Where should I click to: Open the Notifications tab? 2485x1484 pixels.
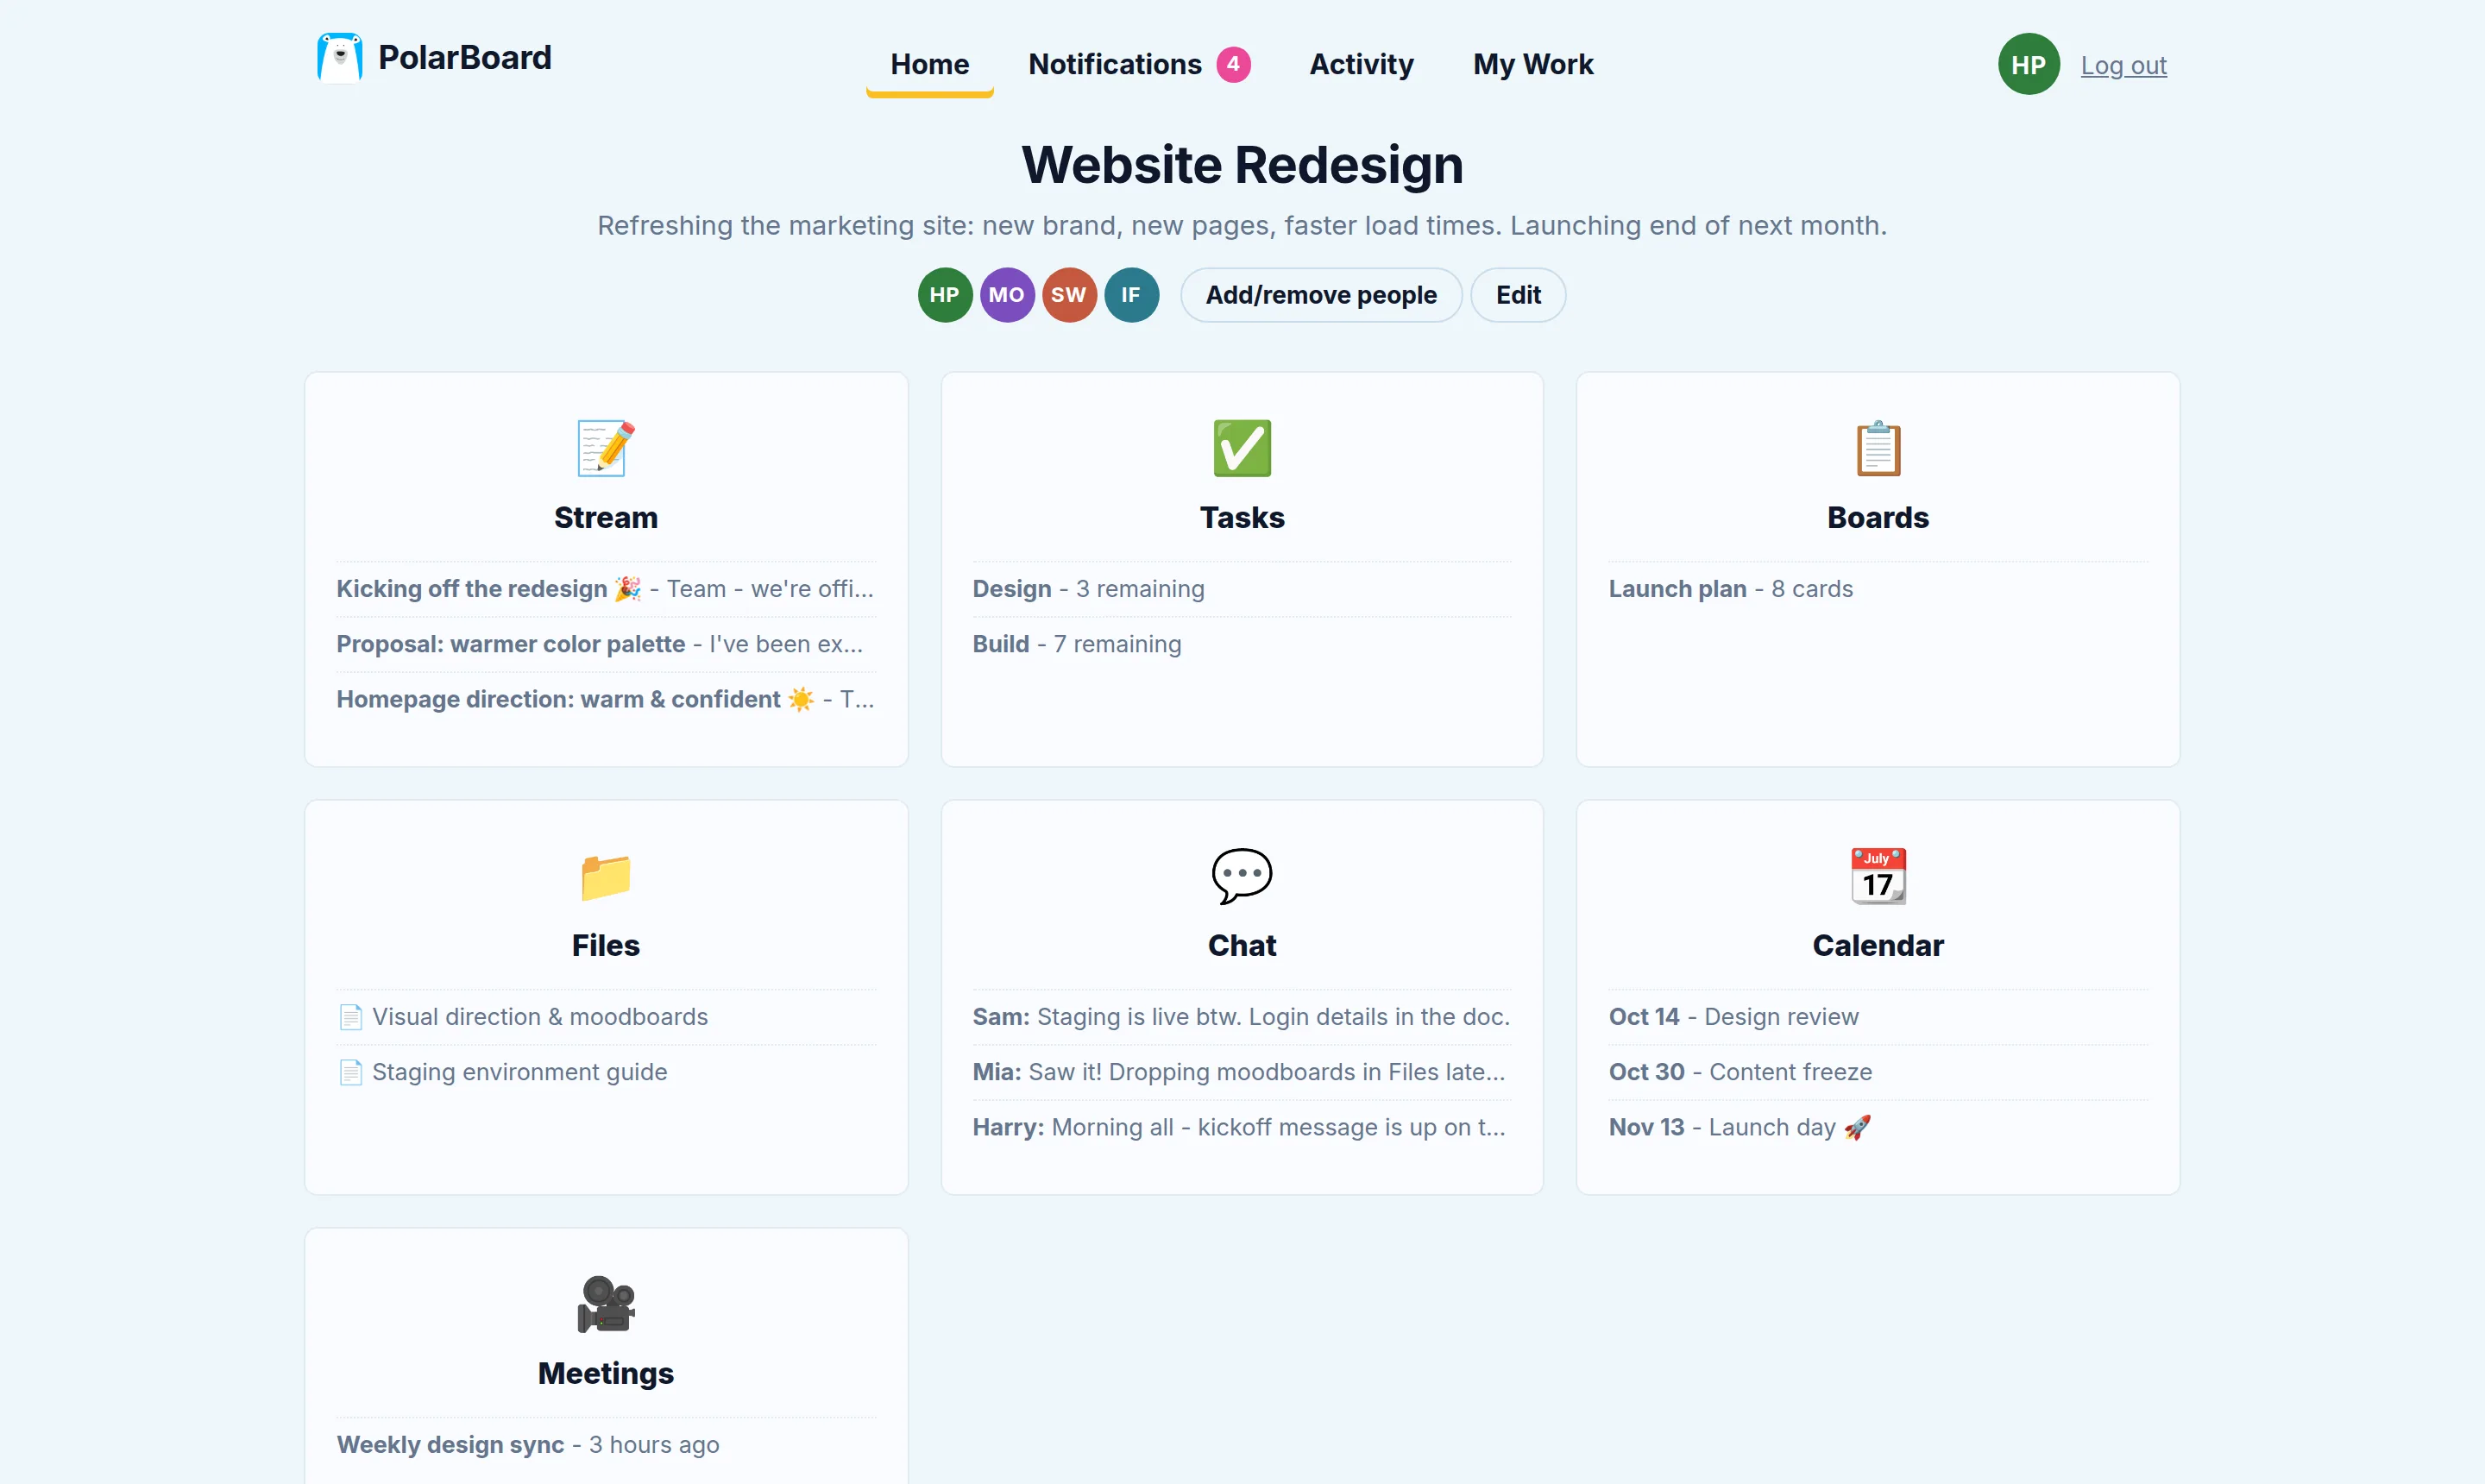tap(1138, 64)
